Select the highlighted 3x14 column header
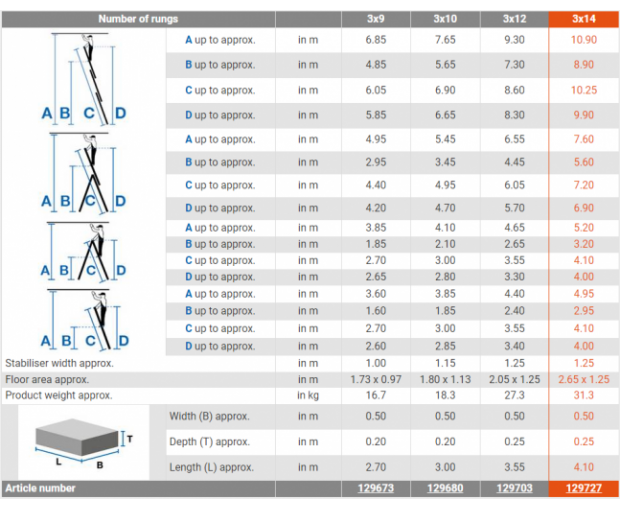This screenshot has height=510, width=620. (584, 19)
